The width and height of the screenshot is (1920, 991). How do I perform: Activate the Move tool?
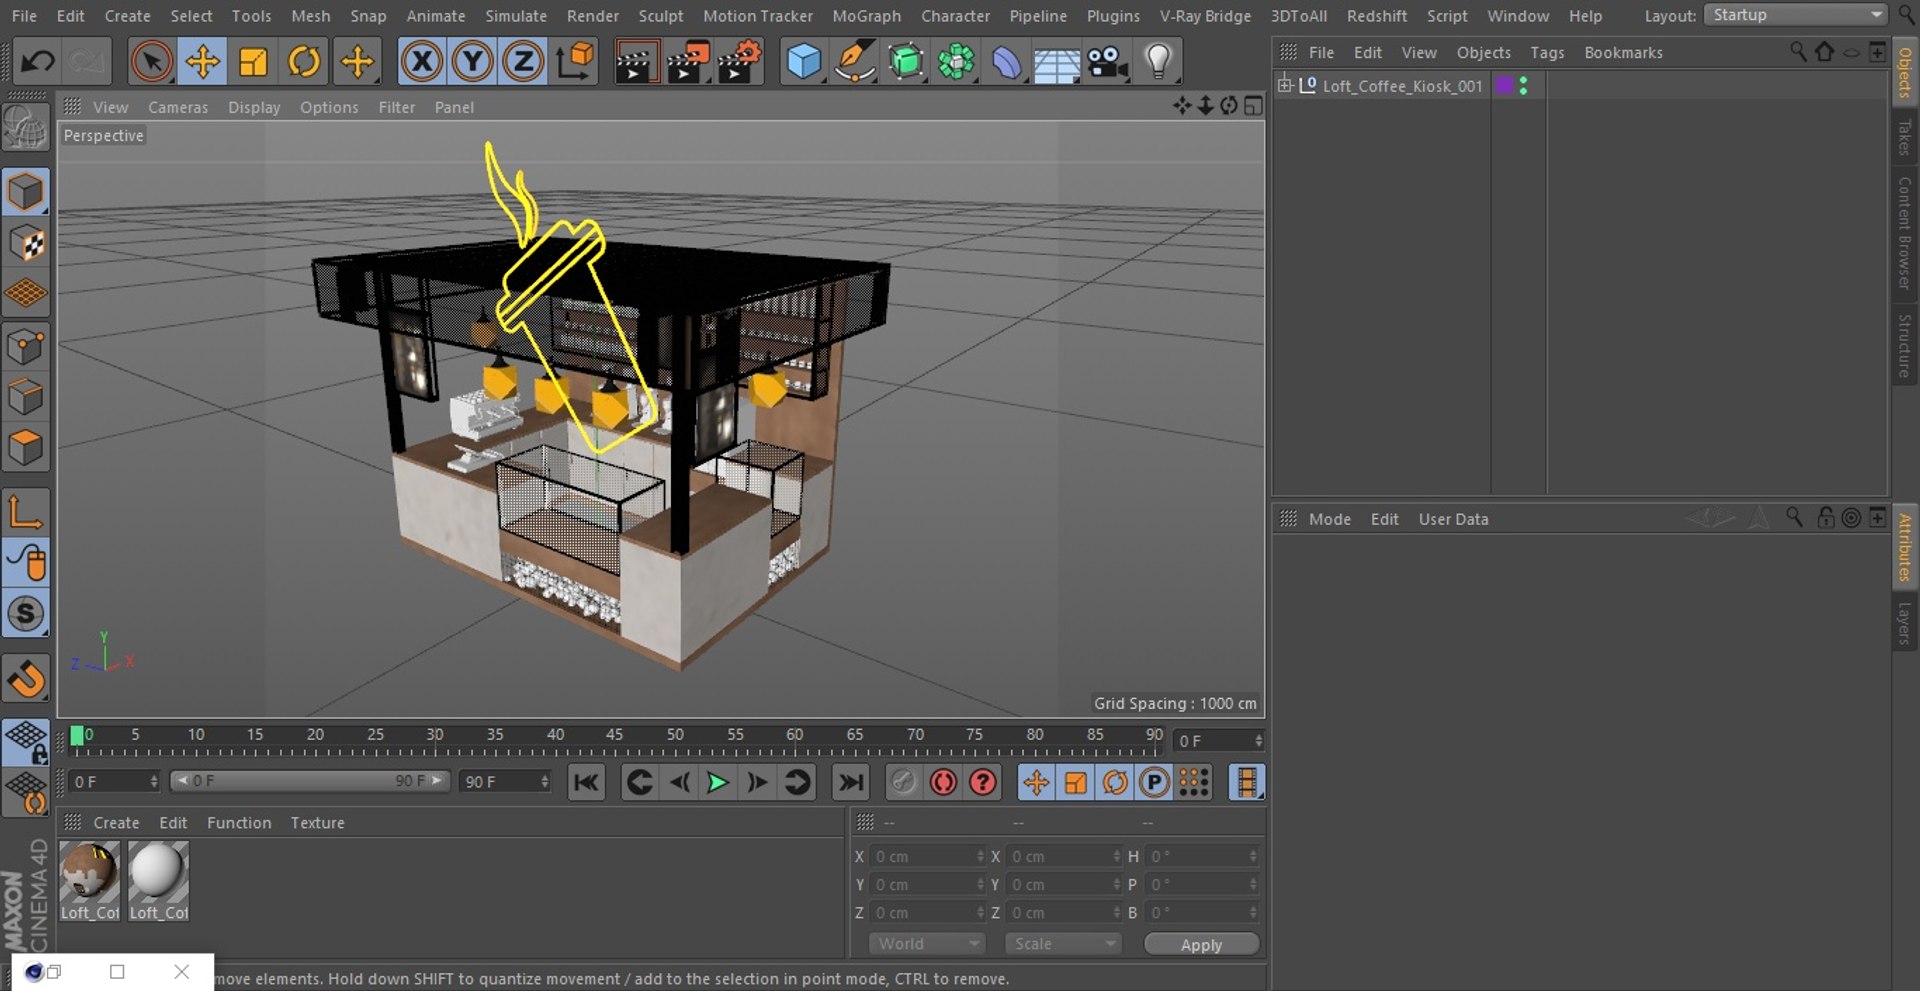(x=202, y=62)
